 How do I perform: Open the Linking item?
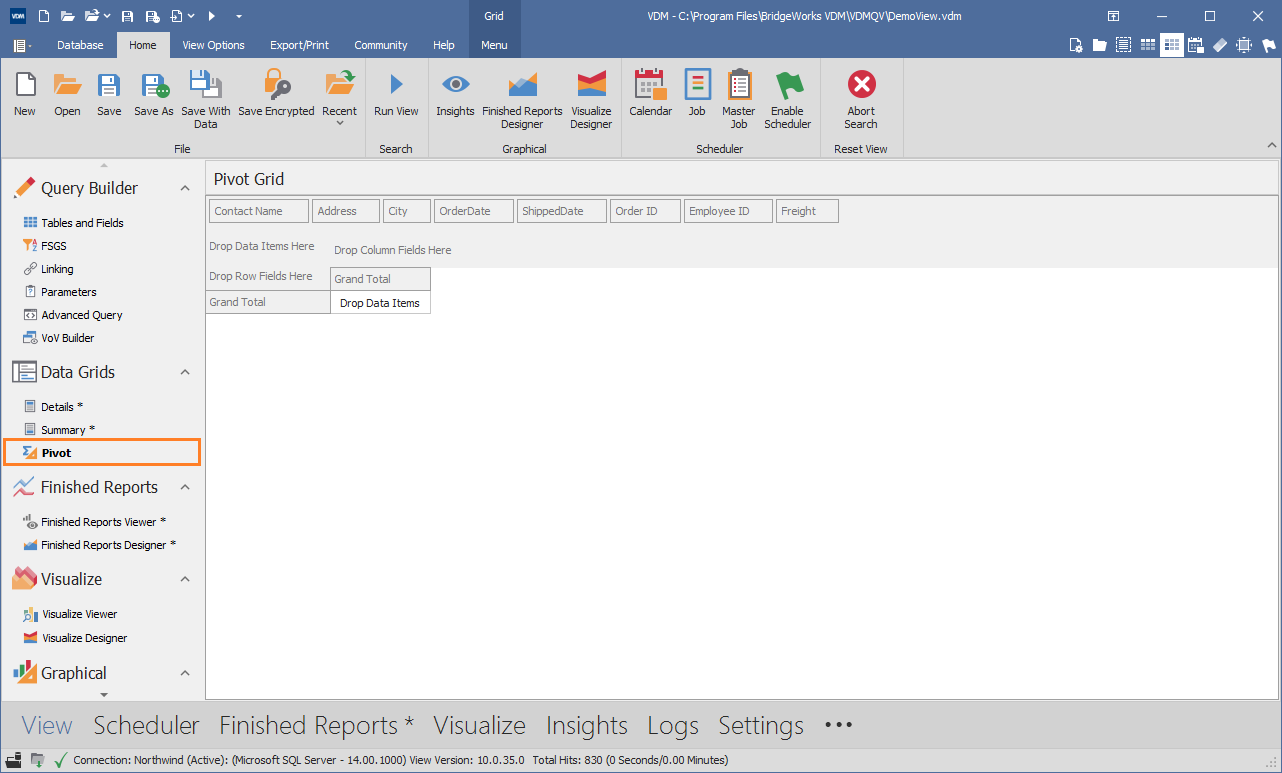tap(57, 269)
